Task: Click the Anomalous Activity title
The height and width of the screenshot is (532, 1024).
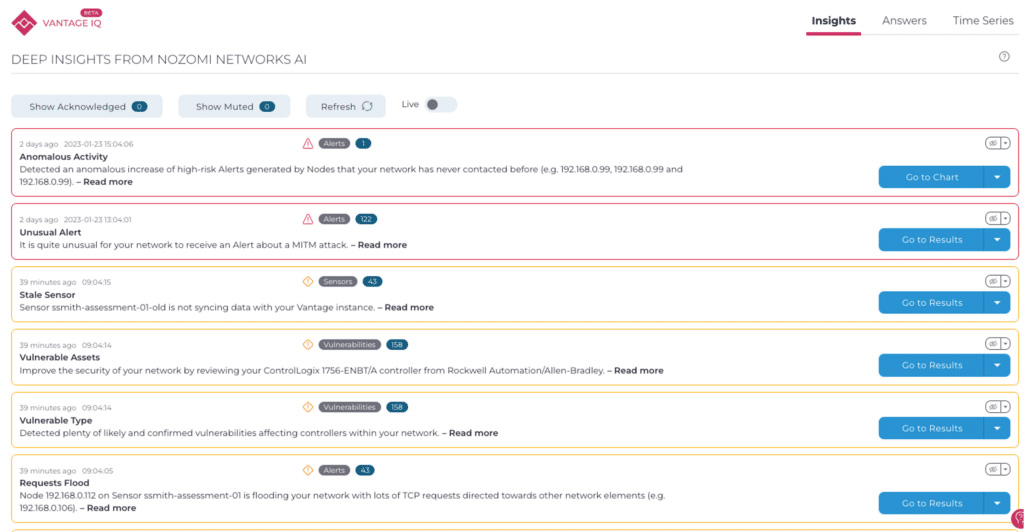Action: point(63,157)
